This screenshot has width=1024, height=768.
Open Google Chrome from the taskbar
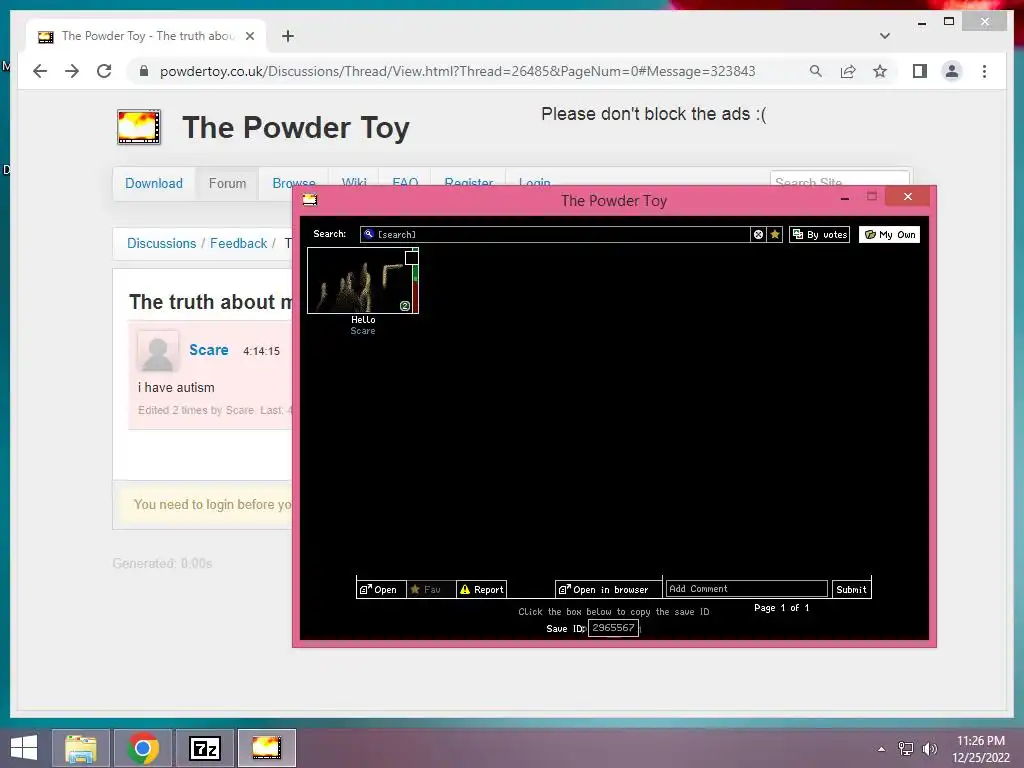(143, 748)
